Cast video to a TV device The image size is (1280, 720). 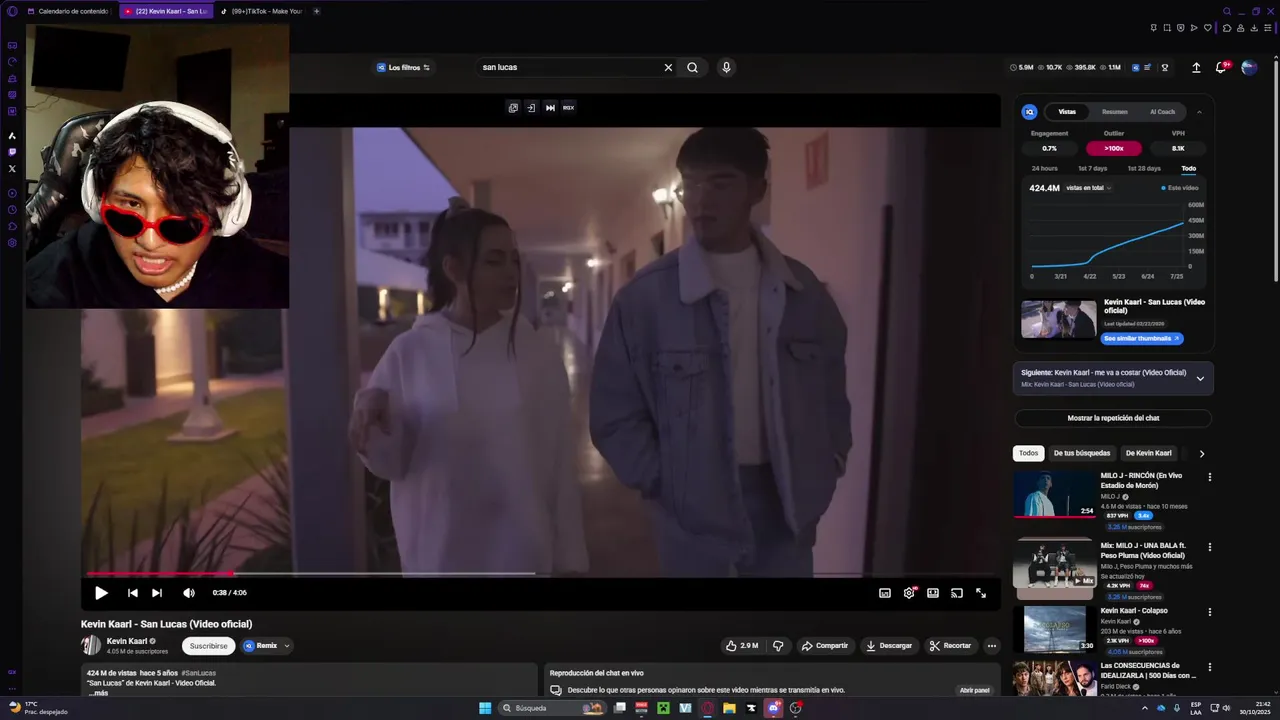pos(957,593)
